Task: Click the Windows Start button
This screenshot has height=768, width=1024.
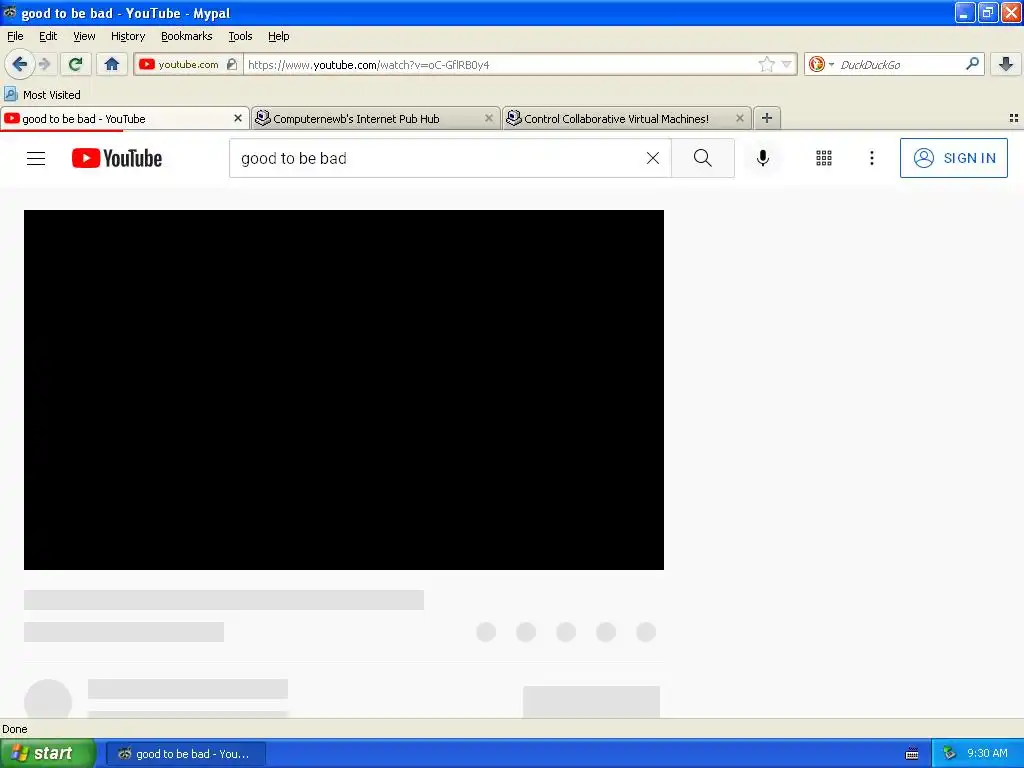Action: point(47,754)
